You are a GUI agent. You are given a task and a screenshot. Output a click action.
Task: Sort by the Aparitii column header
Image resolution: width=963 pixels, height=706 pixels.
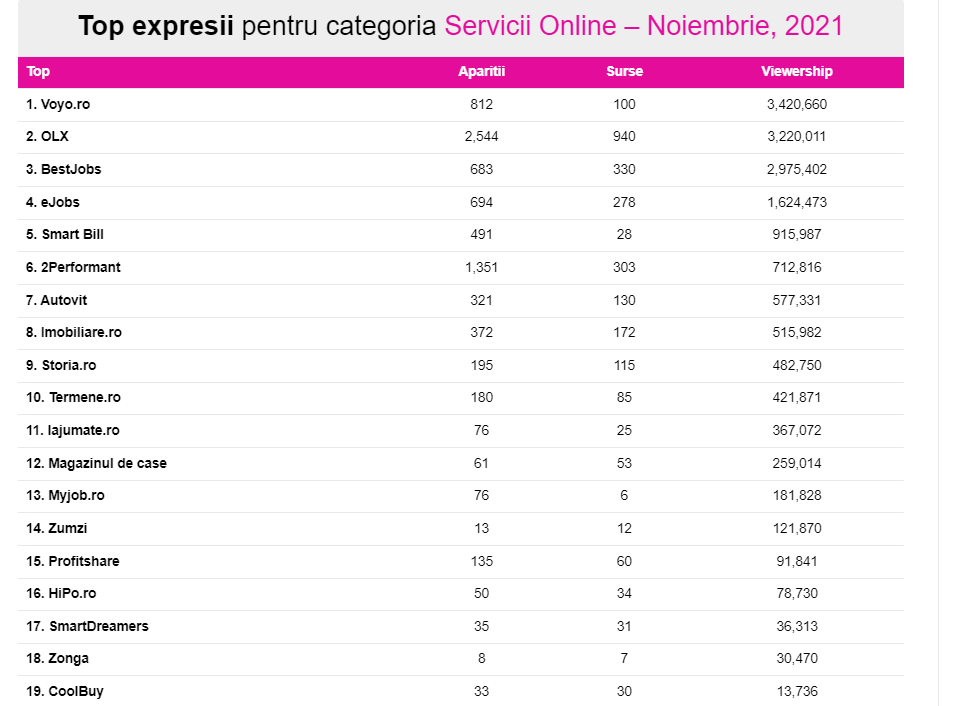(x=481, y=72)
